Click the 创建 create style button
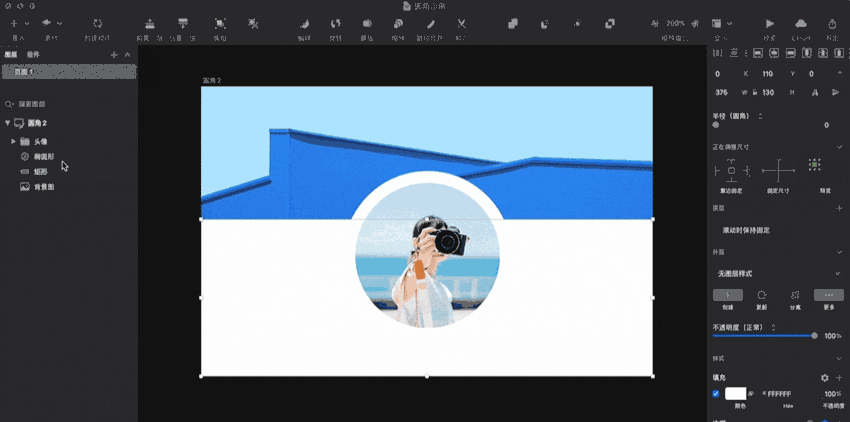 [x=727, y=295]
